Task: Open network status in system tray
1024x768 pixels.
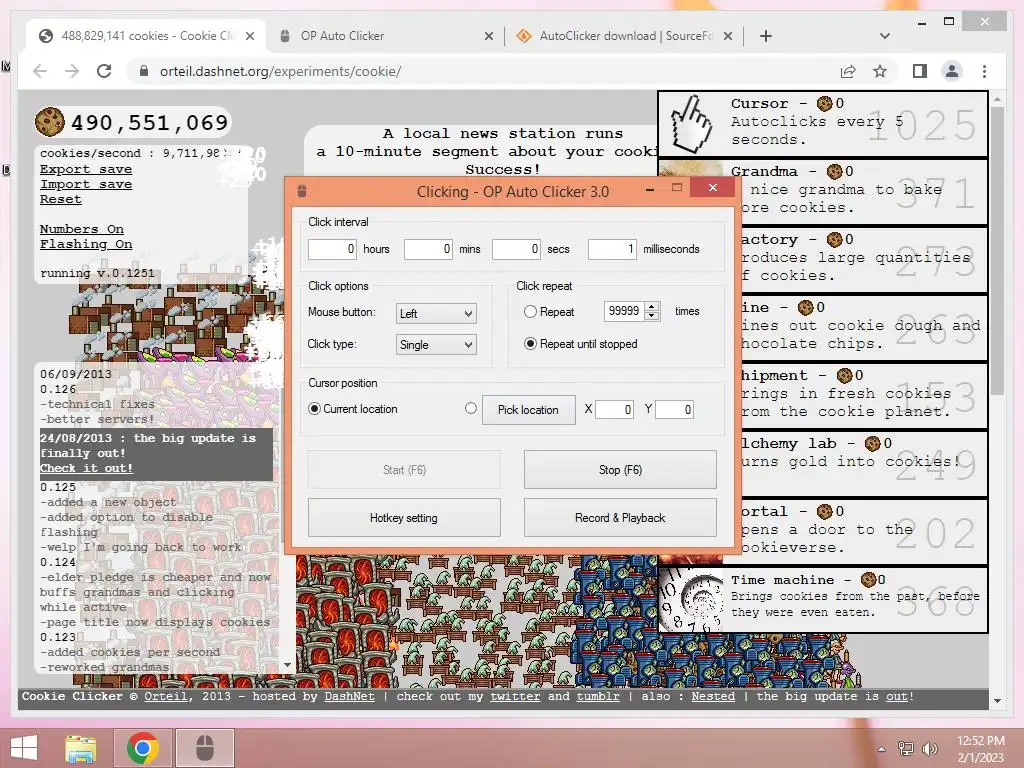Action: point(906,749)
